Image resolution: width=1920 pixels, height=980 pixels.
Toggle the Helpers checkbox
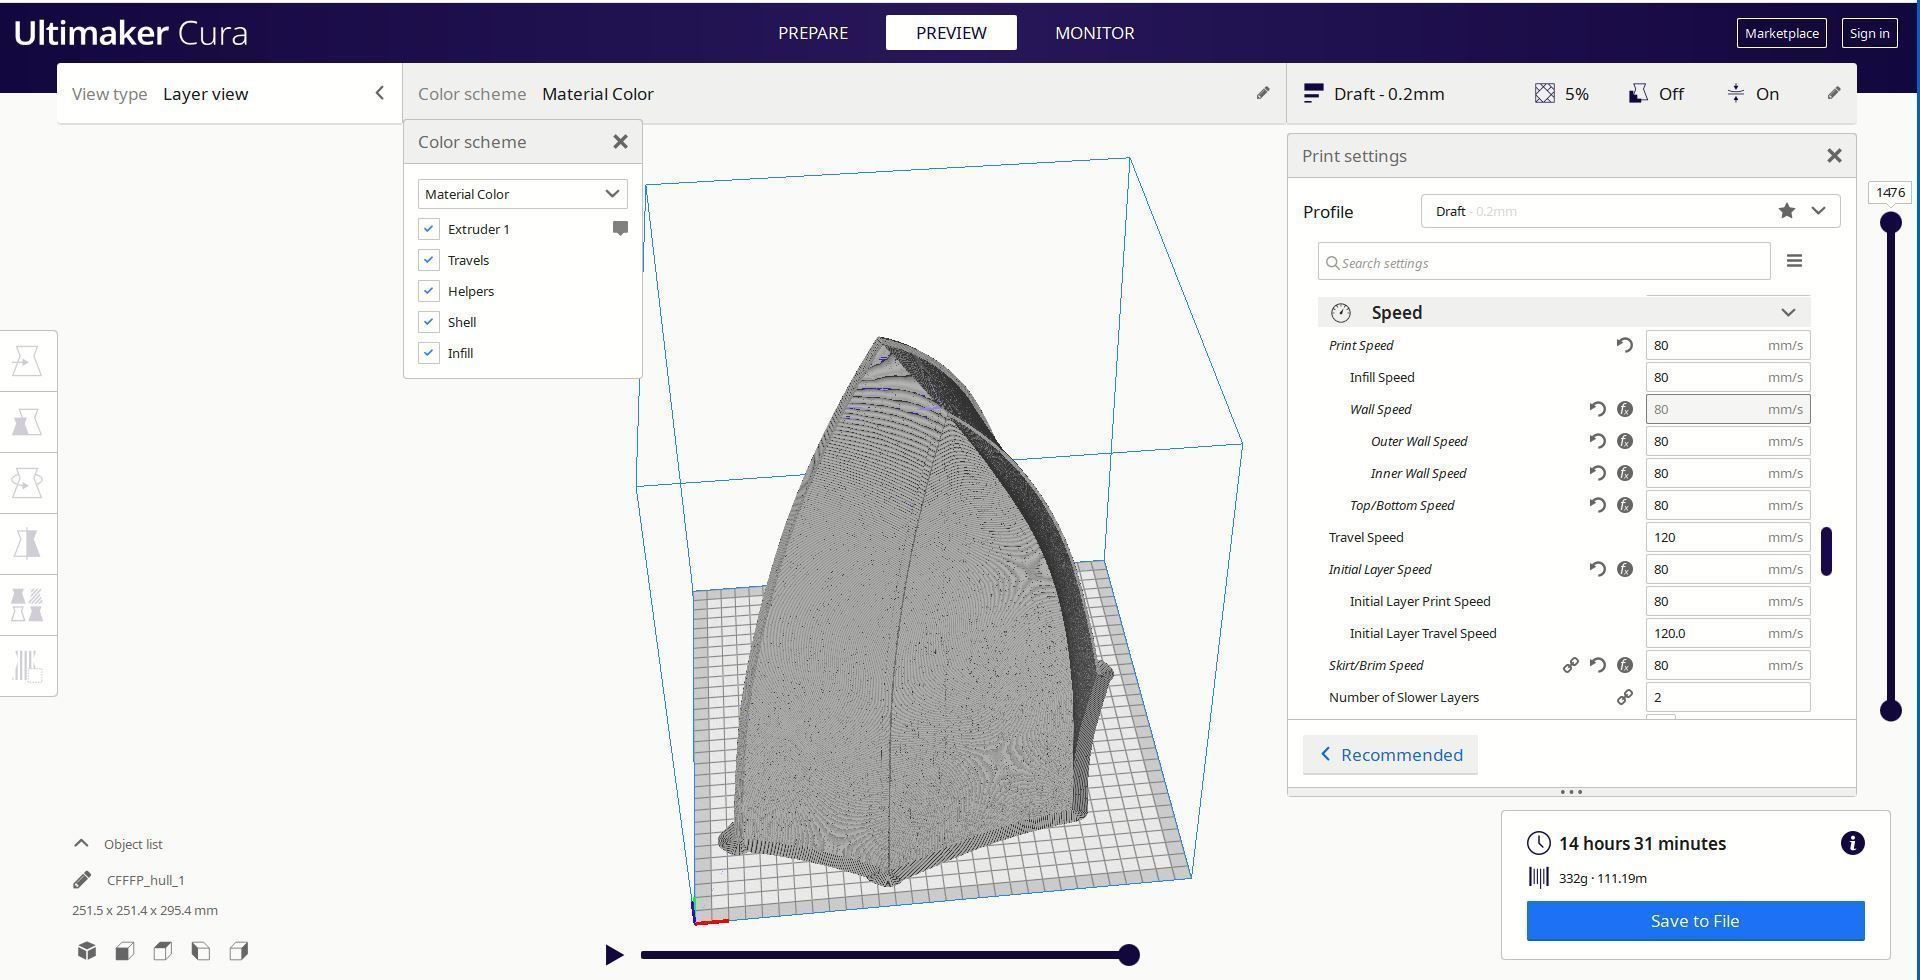(429, 291)
